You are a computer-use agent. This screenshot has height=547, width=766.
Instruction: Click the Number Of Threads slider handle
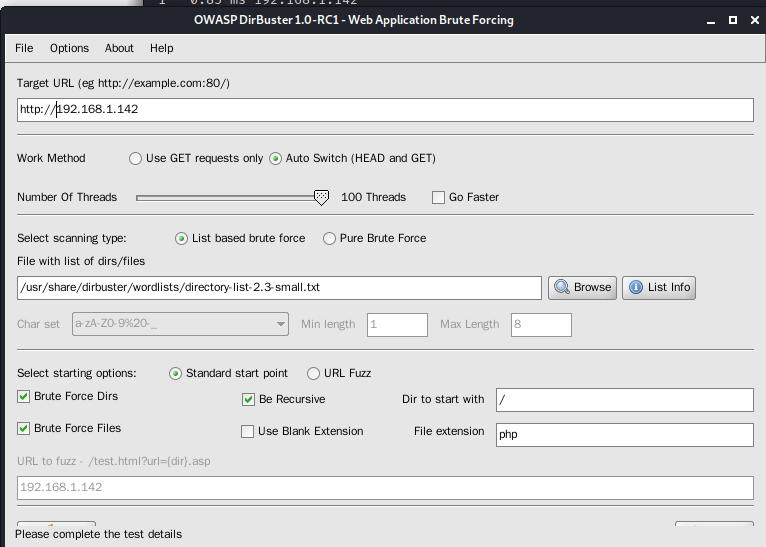click(x=321, y=197)
